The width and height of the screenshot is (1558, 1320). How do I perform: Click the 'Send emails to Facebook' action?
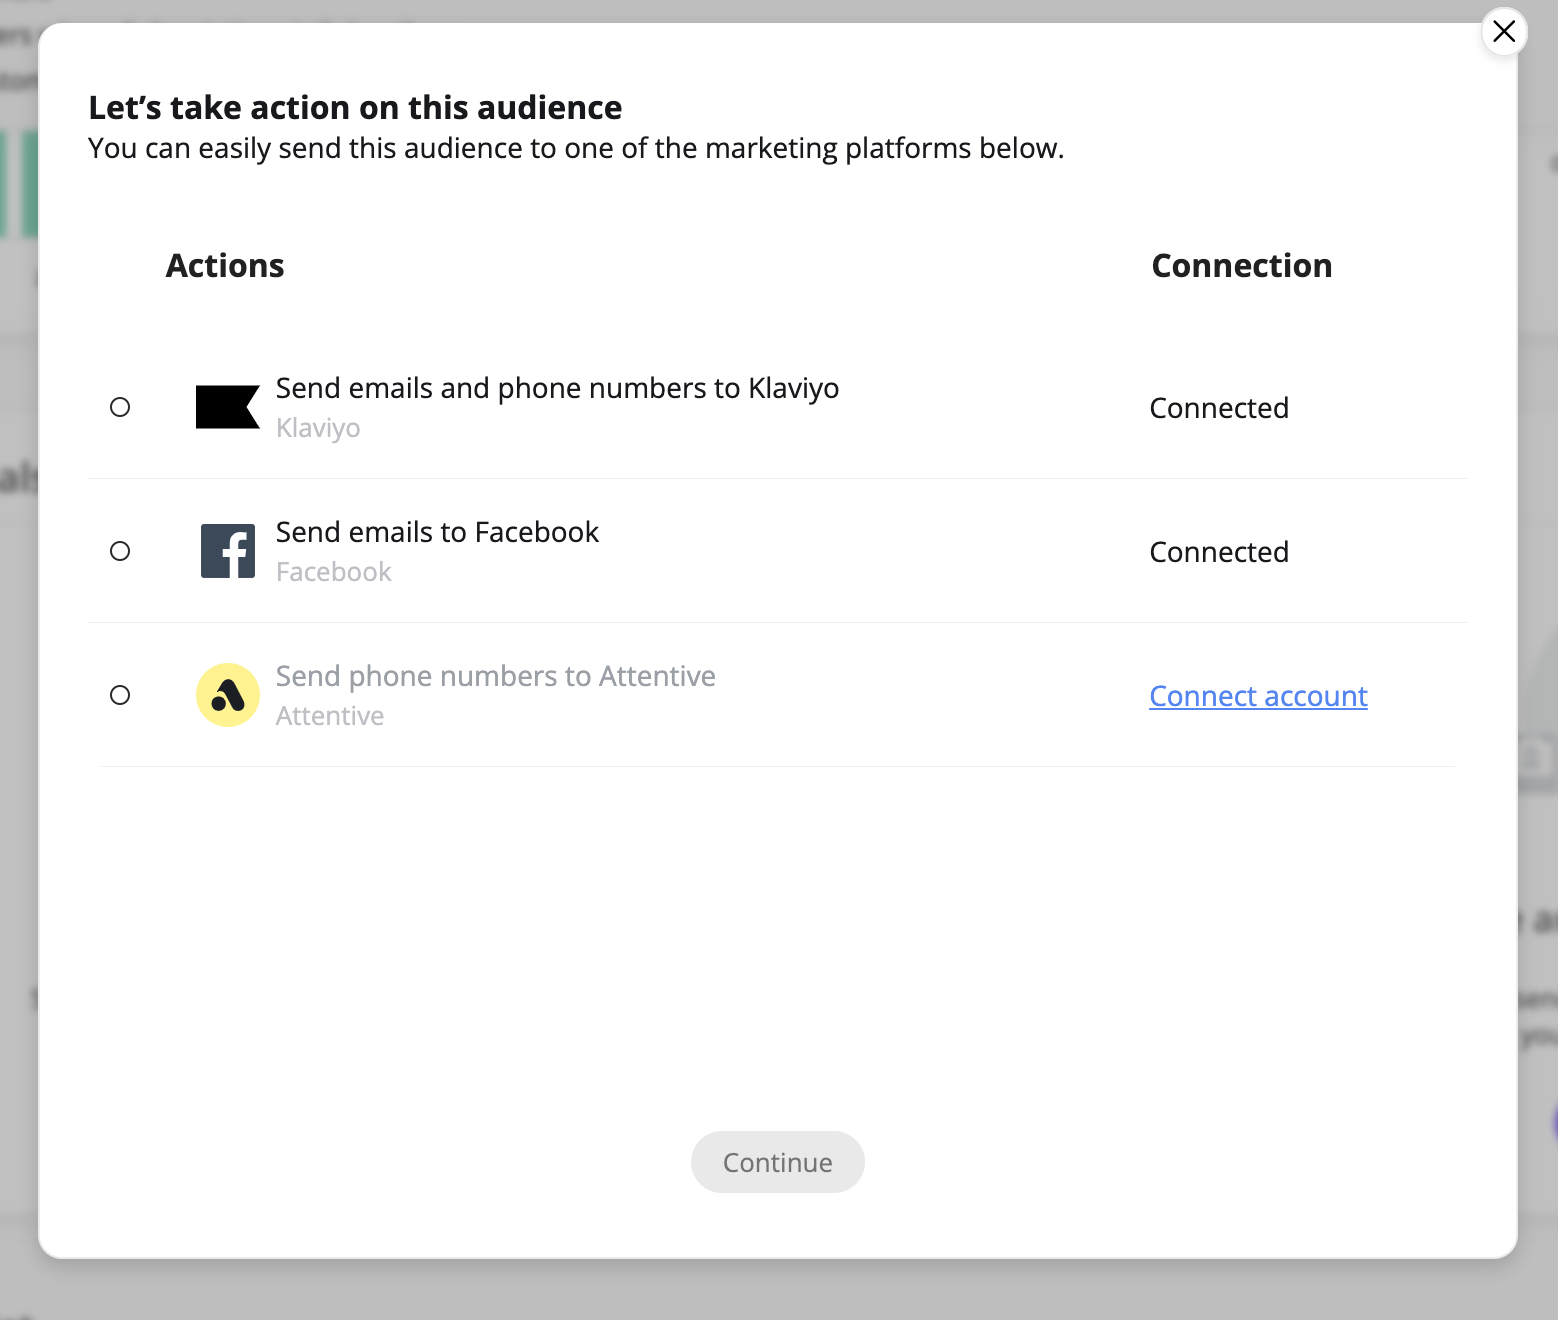437,532
